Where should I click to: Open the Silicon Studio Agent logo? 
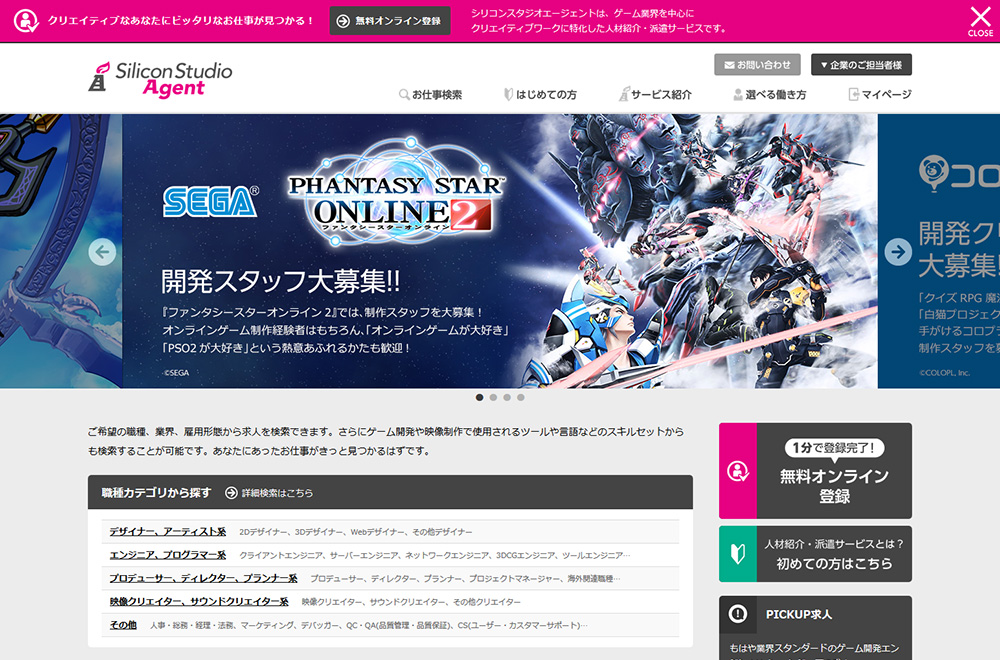[161, 80]
